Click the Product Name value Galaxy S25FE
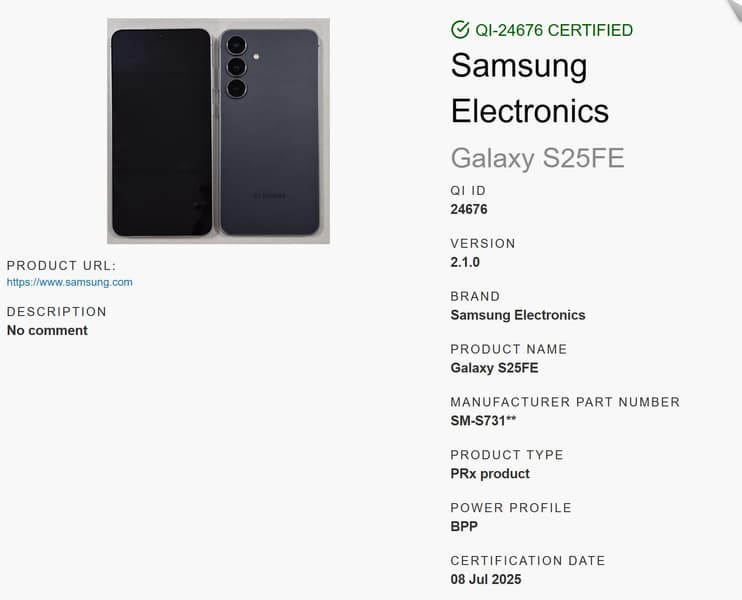 (x=494, y=368)
